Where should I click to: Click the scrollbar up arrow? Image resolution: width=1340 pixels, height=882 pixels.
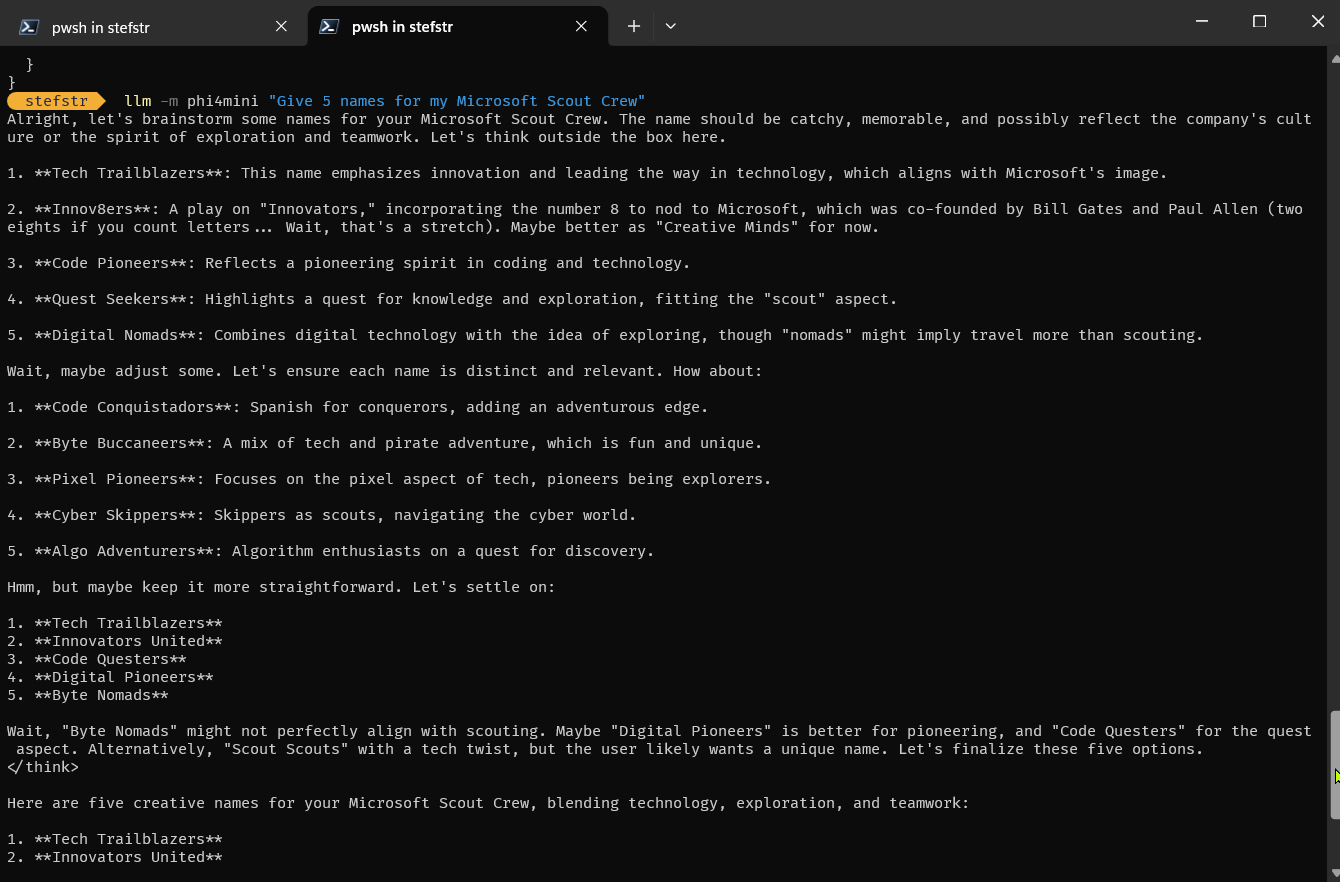(1334, 58)
